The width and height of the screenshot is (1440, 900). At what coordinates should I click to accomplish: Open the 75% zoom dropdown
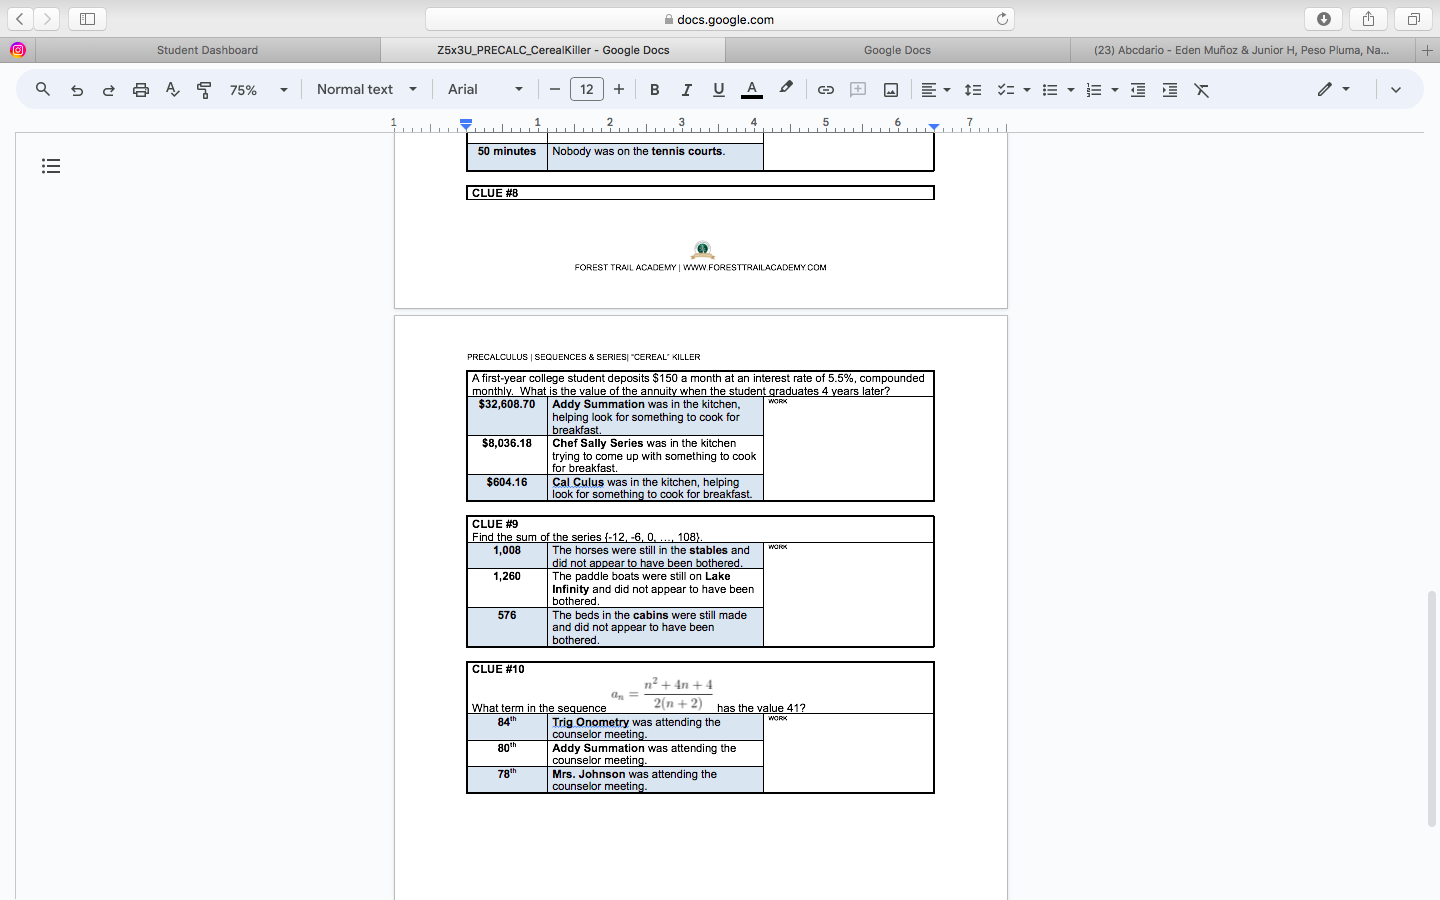point(259,90)
